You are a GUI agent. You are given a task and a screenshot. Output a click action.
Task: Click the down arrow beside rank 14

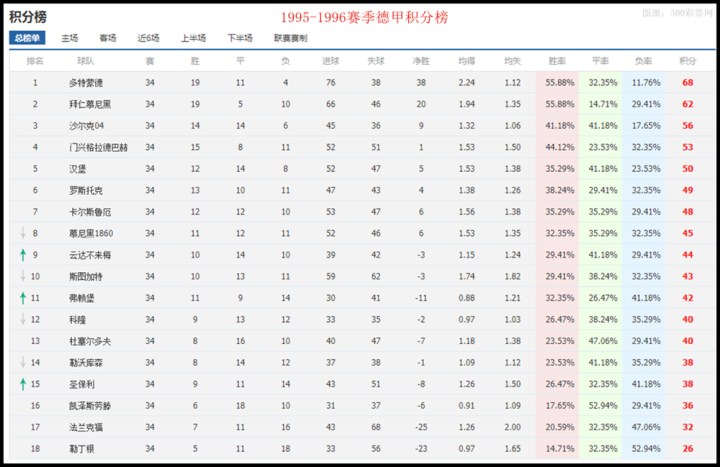(x=21, y=362)
